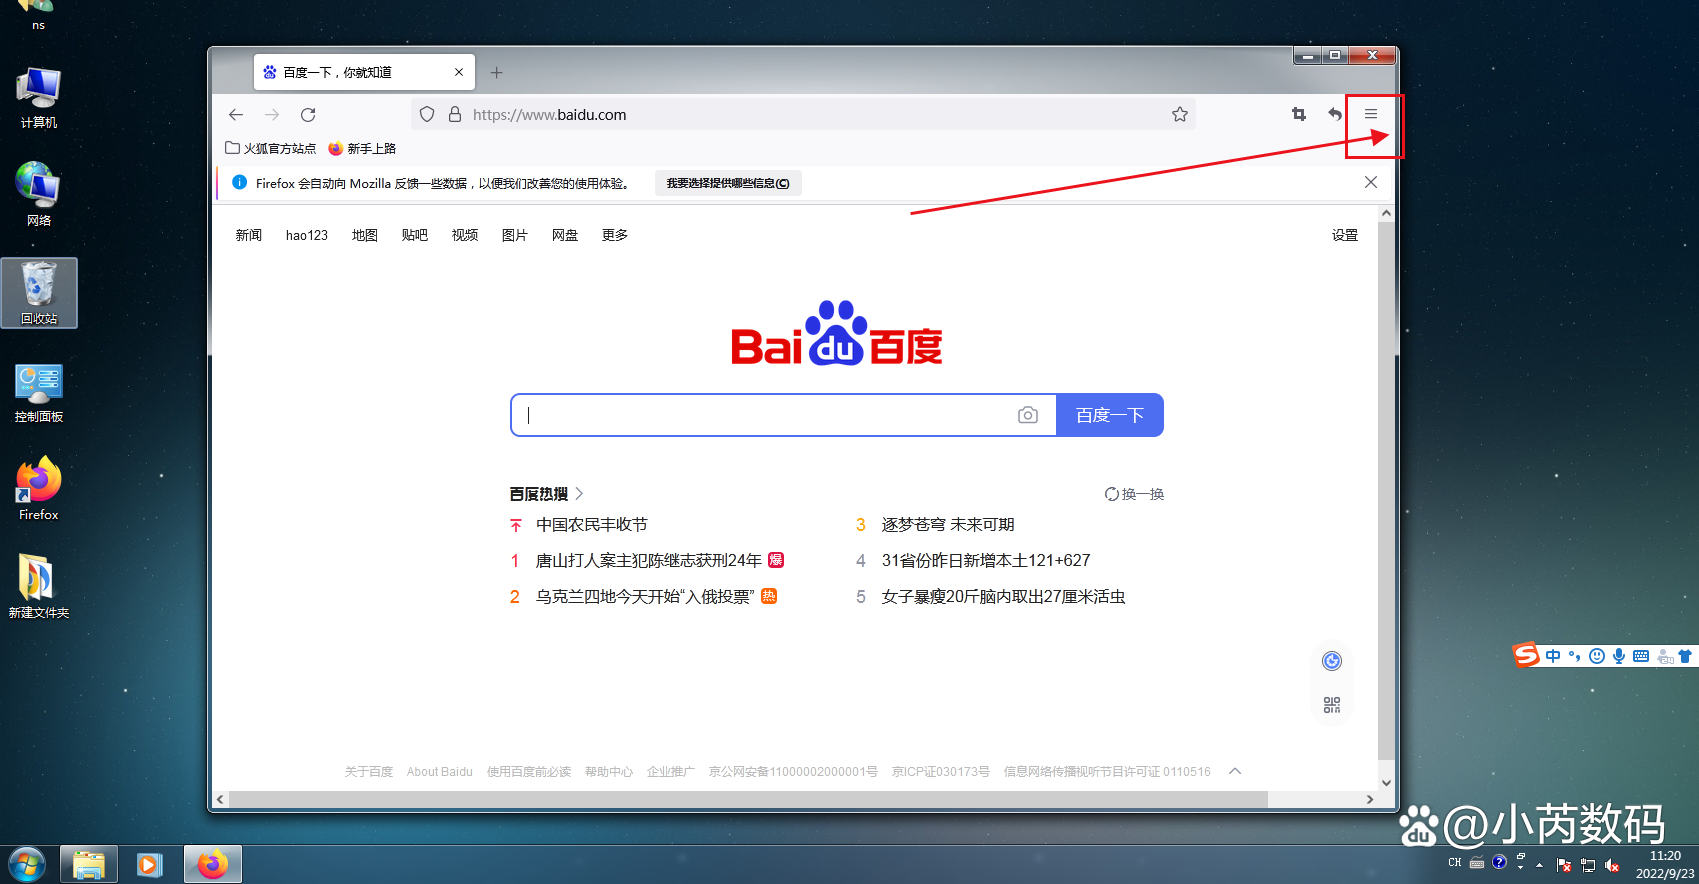Expand 更多 navigation menu

tap(615, 235)
